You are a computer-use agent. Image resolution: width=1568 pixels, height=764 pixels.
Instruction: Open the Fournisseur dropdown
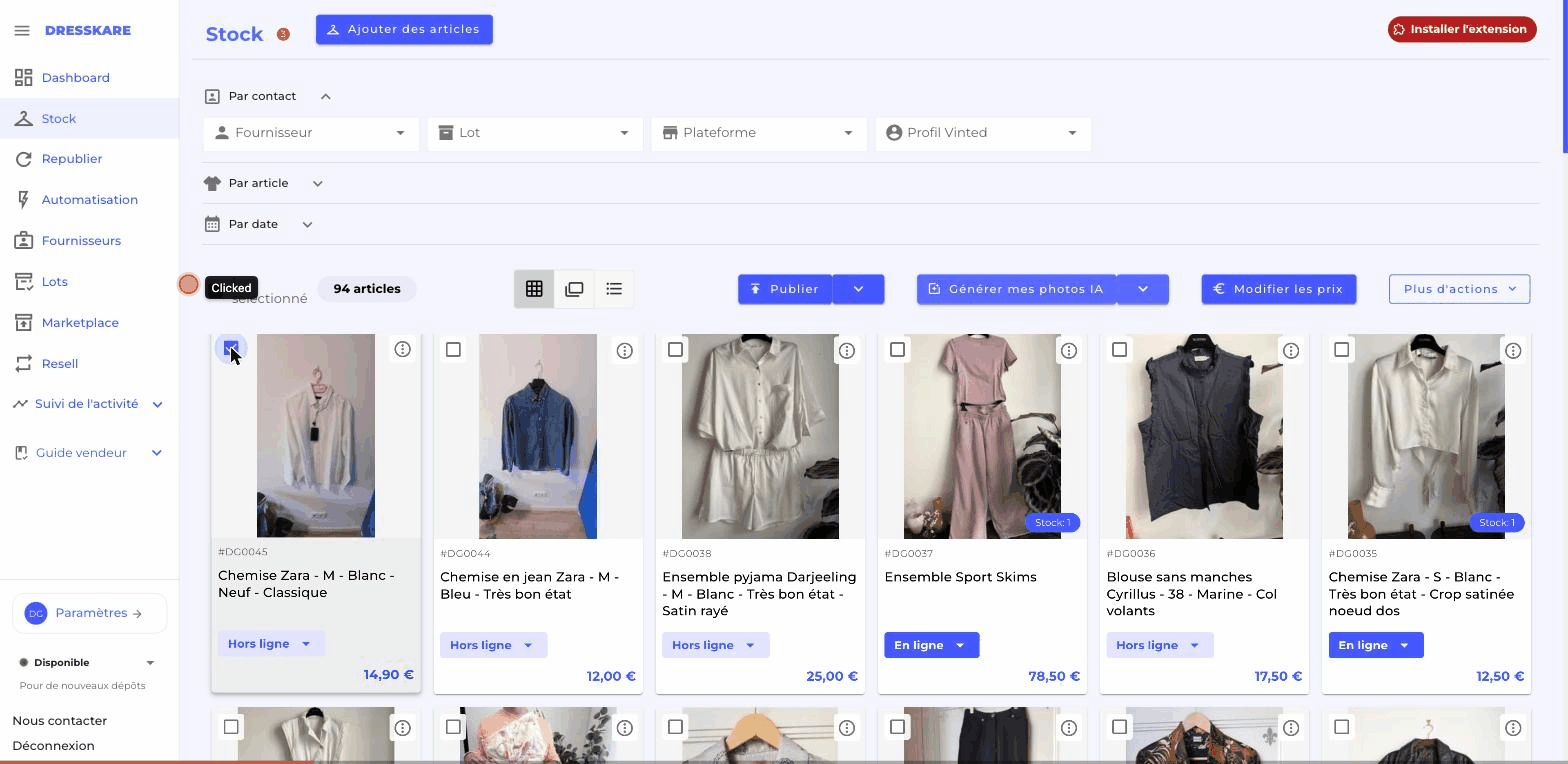click(311, 133)
